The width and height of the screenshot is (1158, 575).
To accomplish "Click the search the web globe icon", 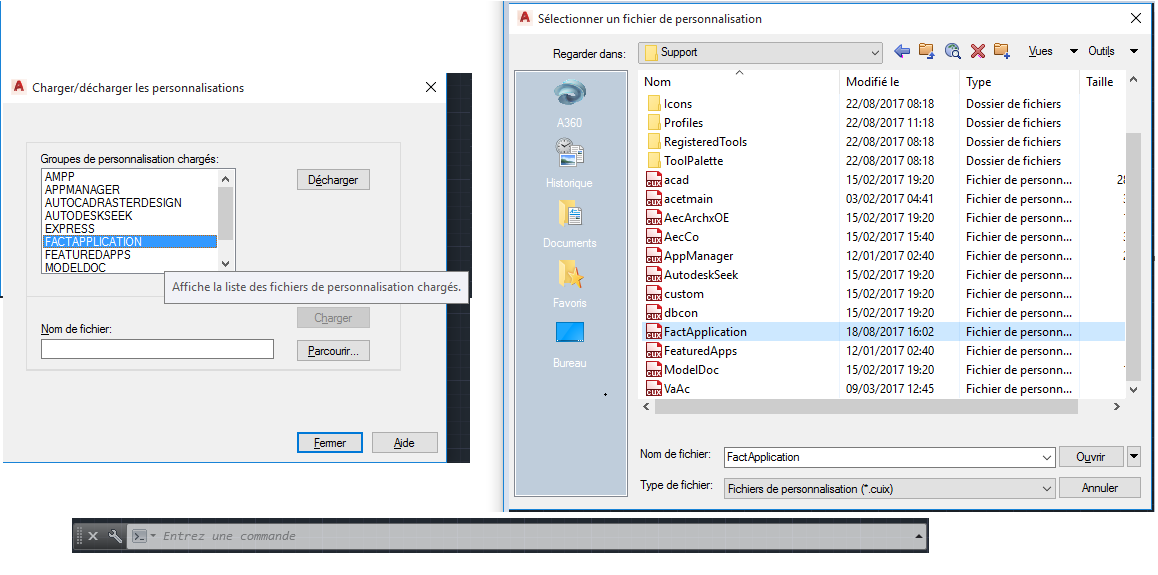I will point(952,51).
